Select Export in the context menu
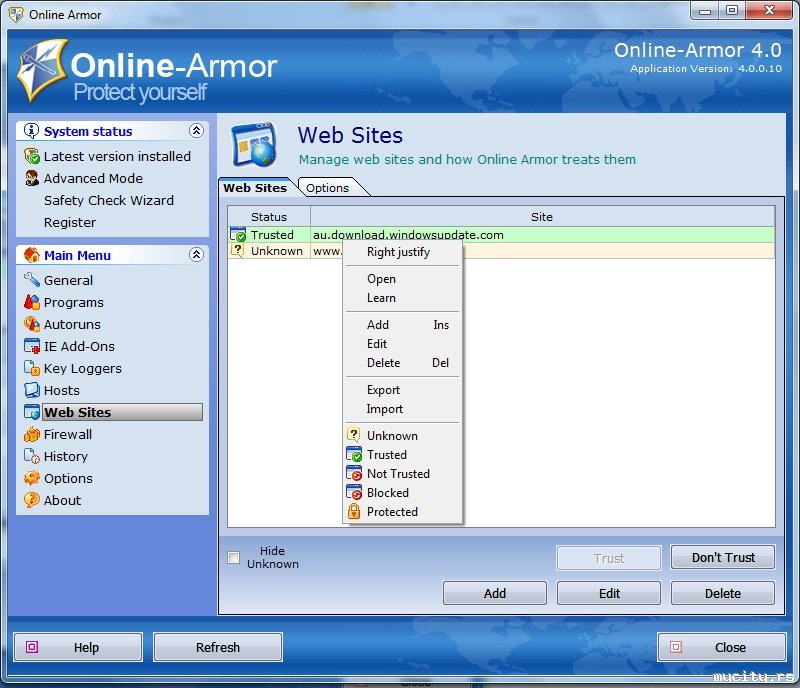The height and width of the screenshot is (688, 800). click(403, 389)
